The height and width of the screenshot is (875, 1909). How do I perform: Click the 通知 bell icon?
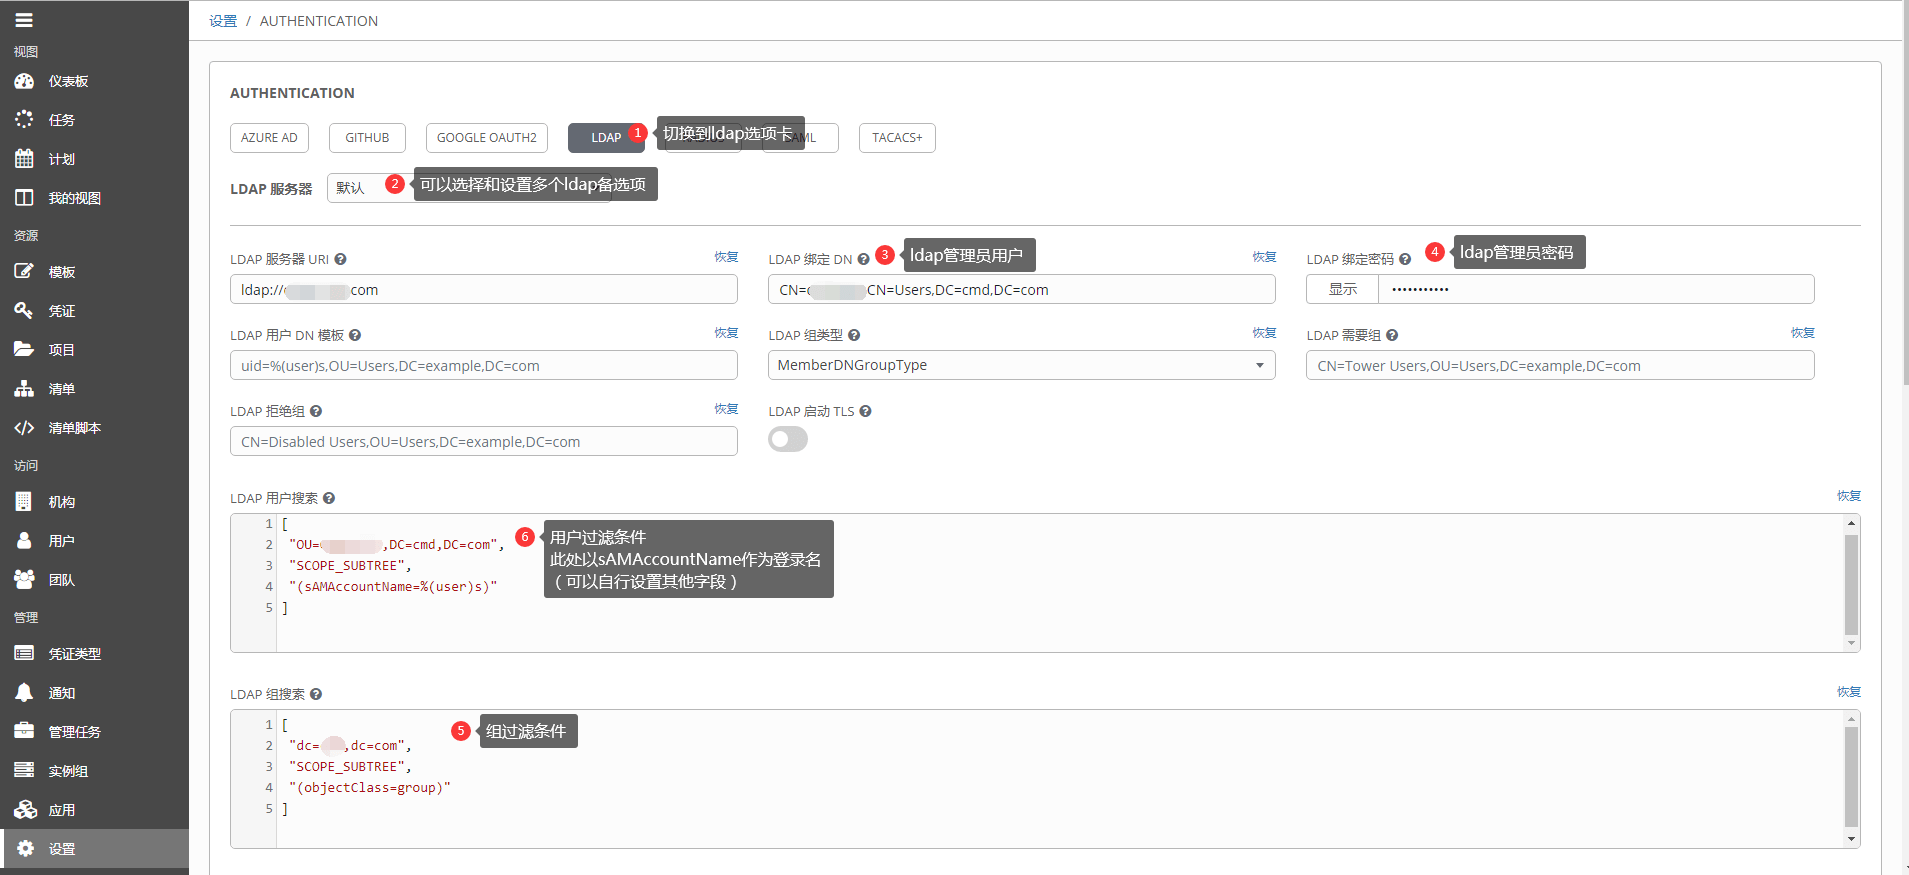point(24,692)
